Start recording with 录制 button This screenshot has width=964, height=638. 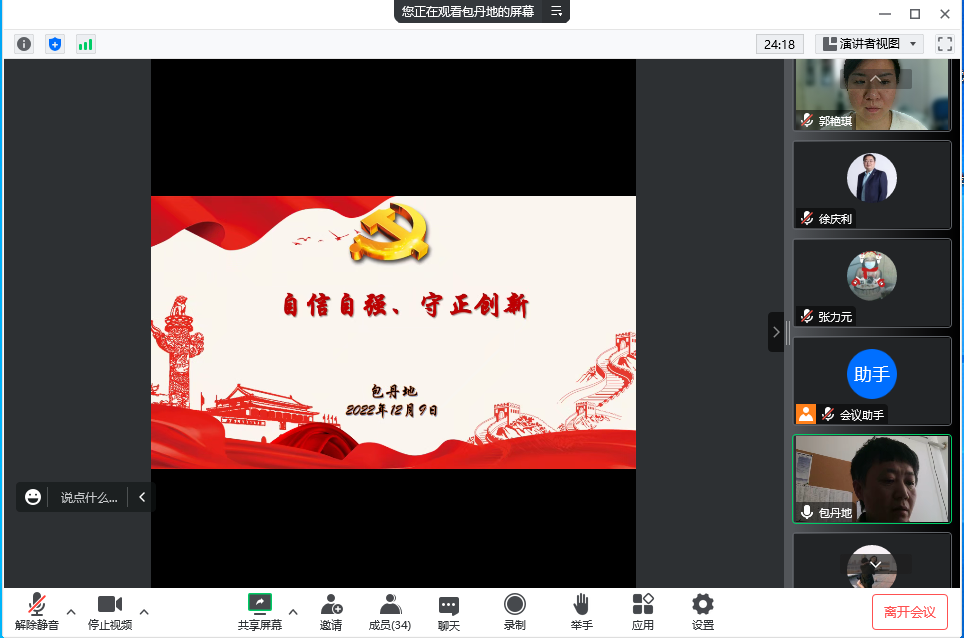515,611
